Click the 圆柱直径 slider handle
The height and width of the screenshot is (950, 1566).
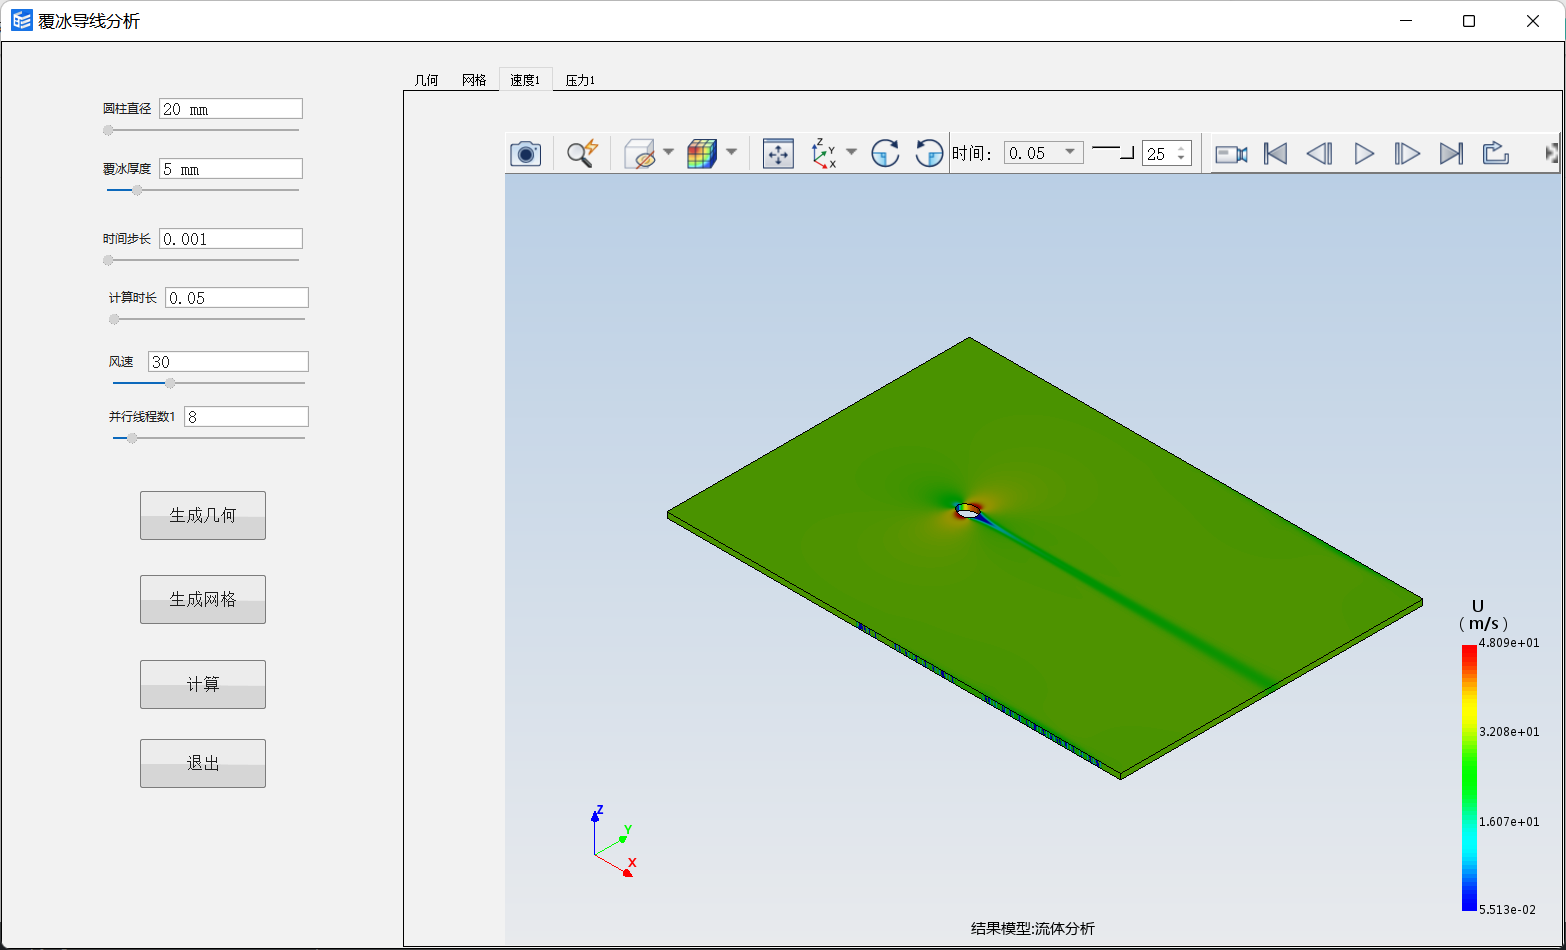pos(108,130)
